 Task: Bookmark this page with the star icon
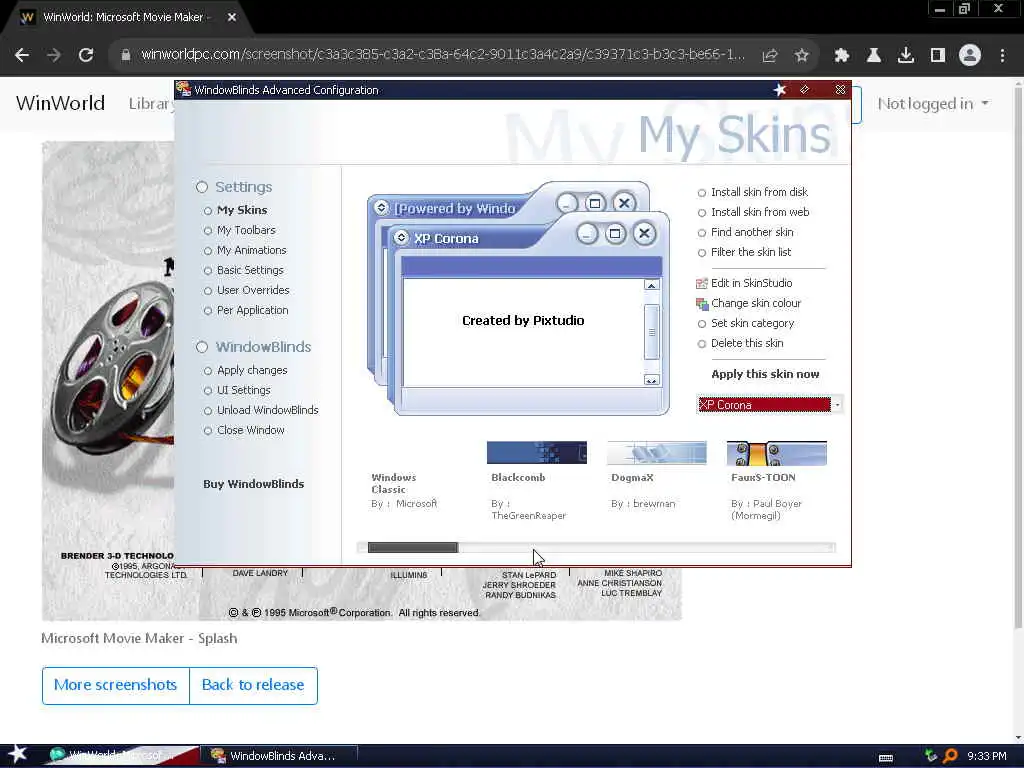[x=802, y=56]
